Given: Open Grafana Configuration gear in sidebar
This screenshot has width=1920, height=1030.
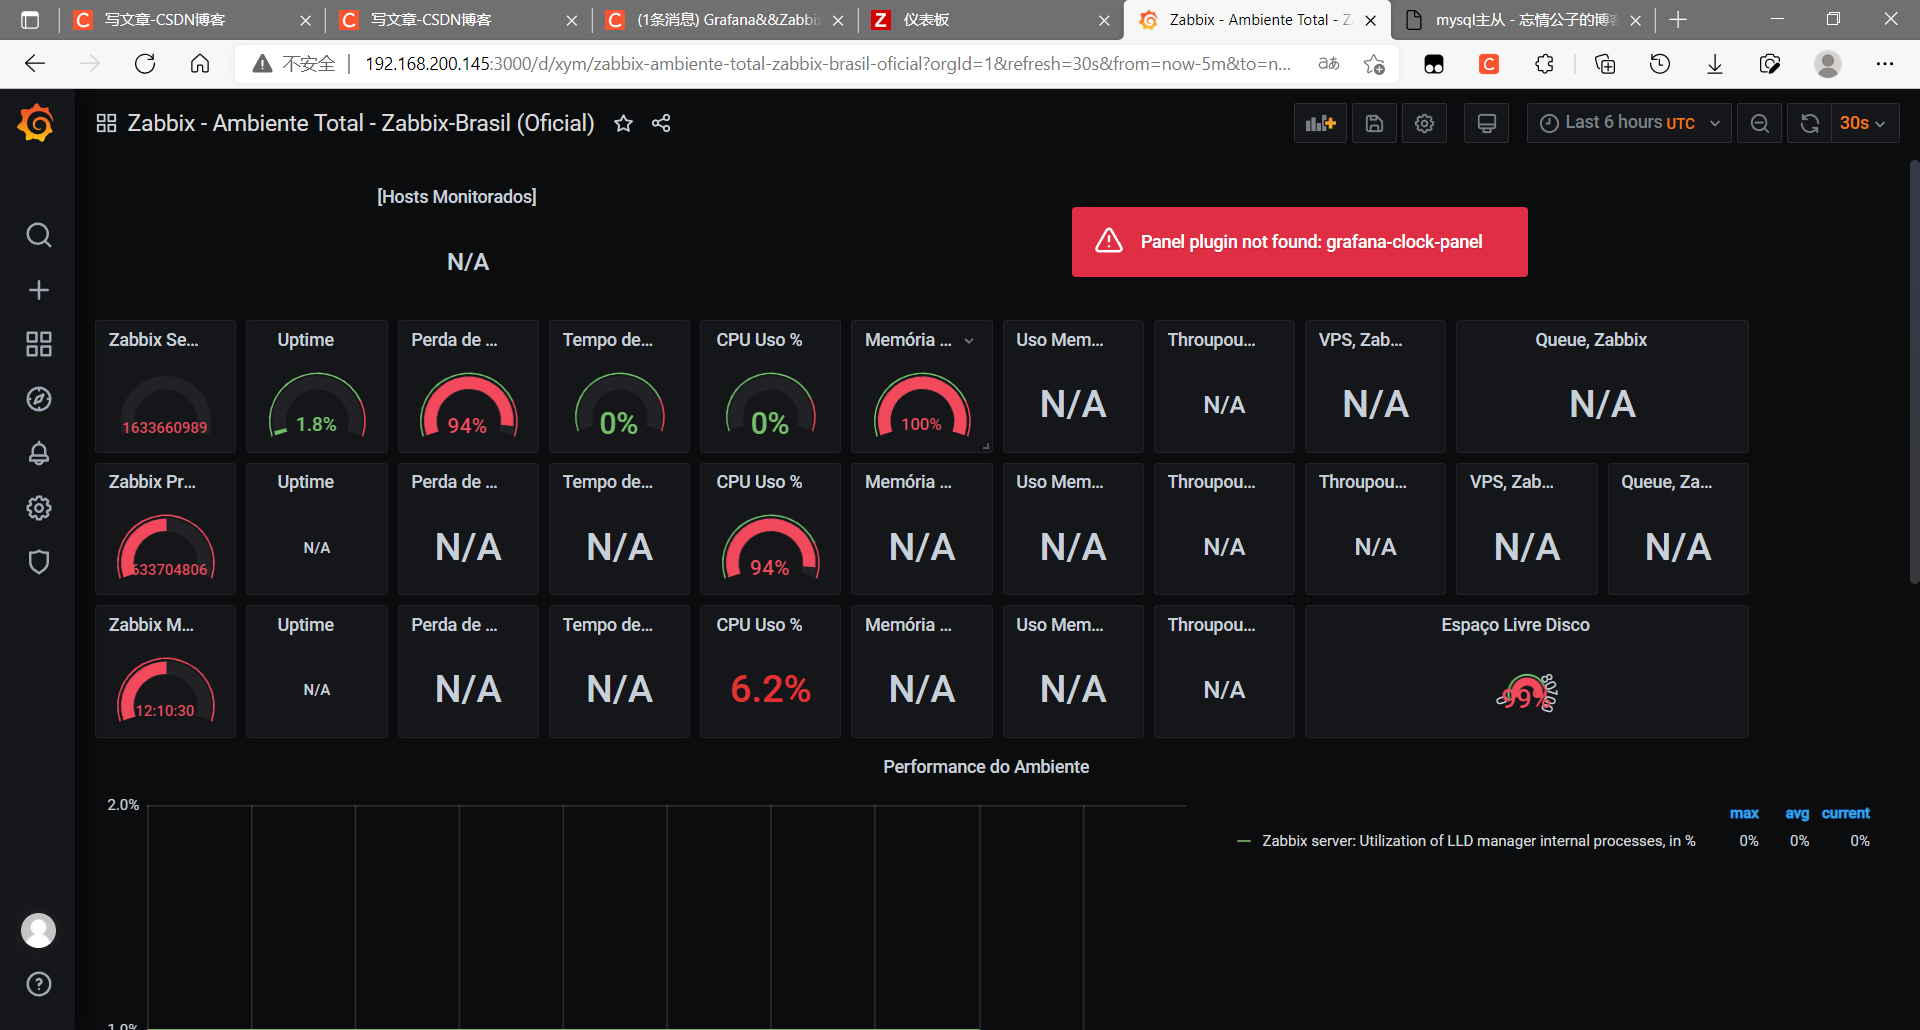Looking at the screenshot, I should [x=38, y=508].
